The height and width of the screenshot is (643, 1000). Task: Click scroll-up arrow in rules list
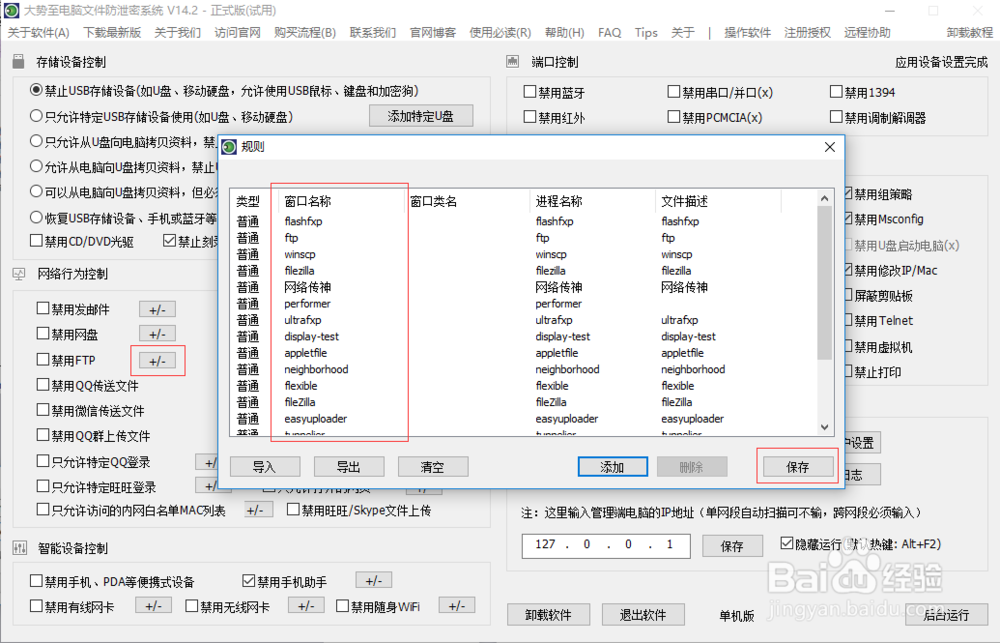coord(825,198)
